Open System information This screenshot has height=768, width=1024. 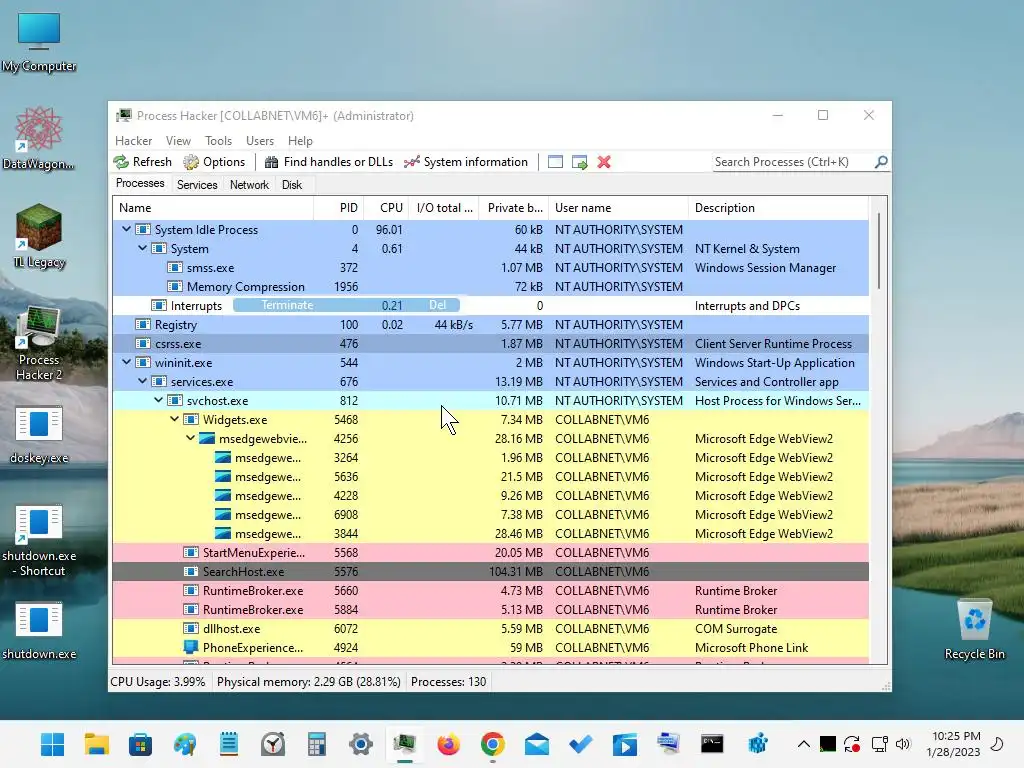pos(466,162)
